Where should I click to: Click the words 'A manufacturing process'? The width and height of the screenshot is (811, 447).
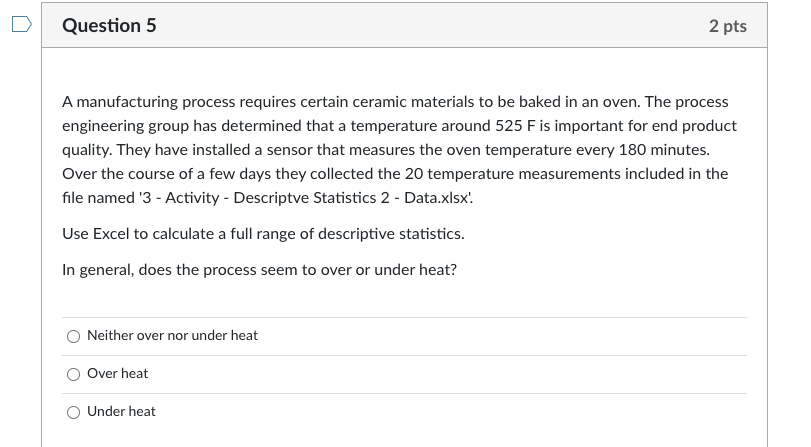143,102
